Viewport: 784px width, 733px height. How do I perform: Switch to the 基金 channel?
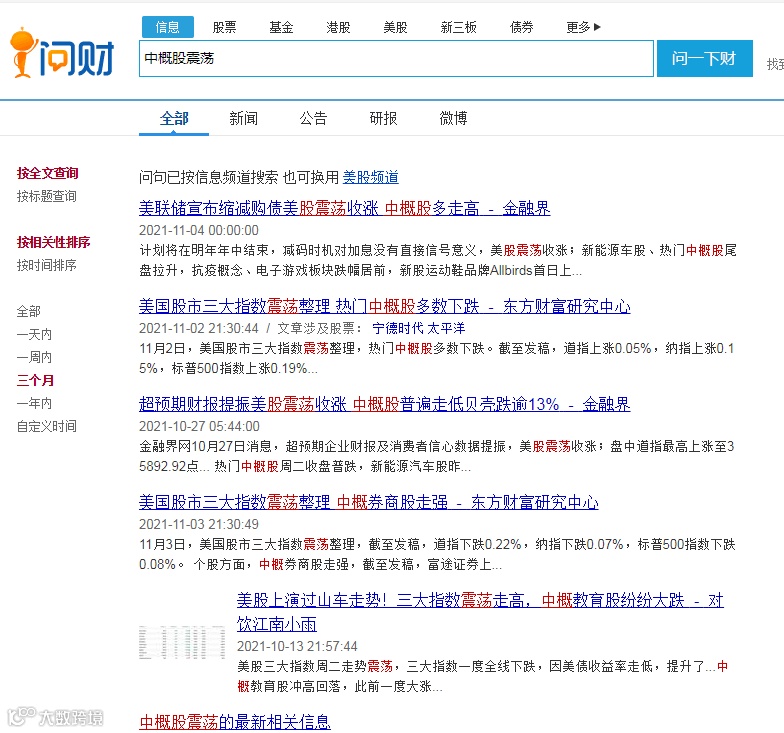click(281, 27)
